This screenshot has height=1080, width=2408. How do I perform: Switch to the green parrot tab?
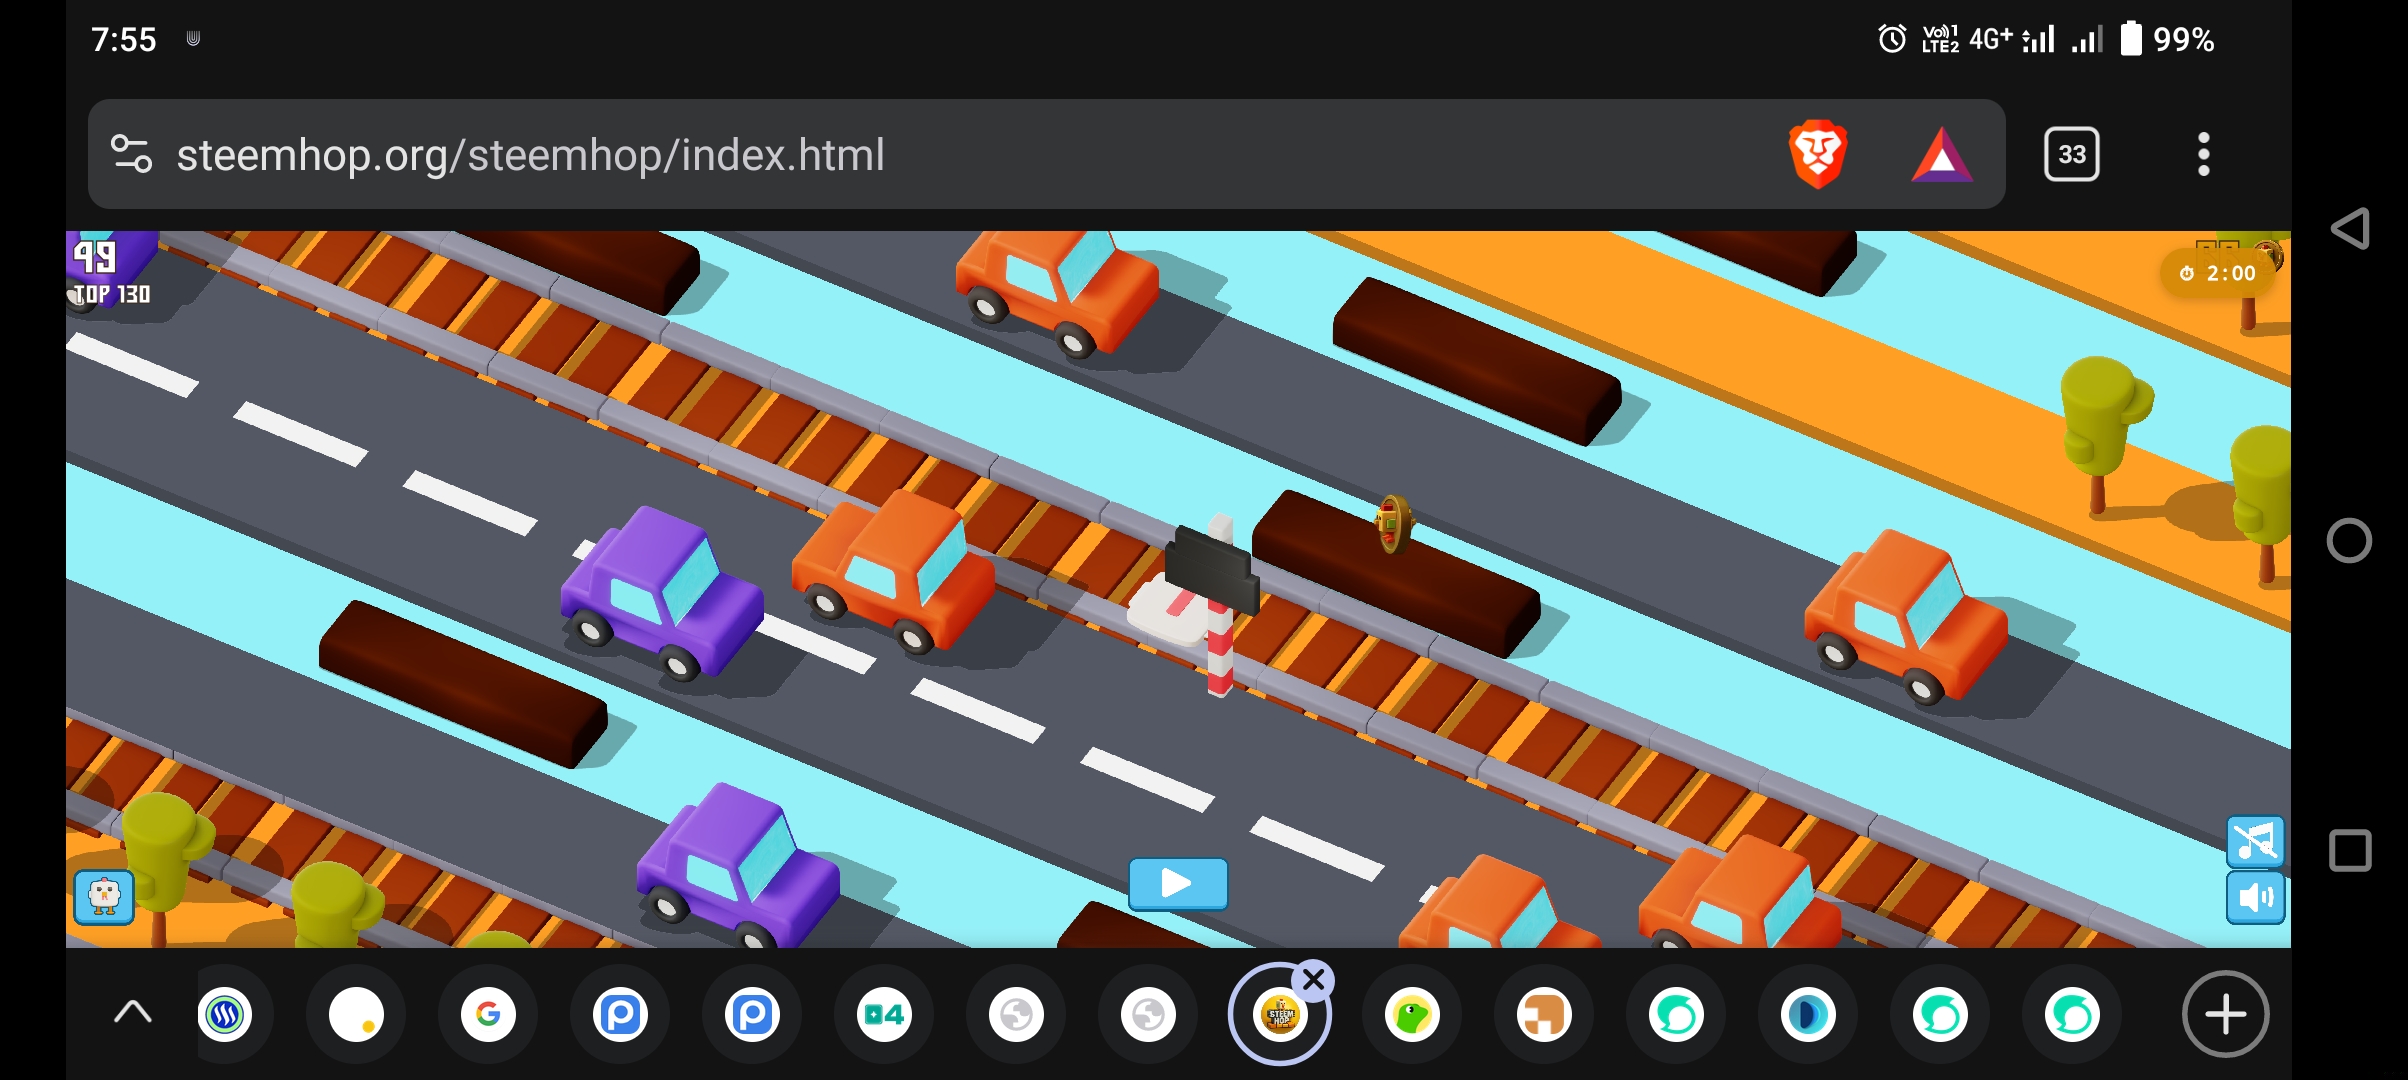(x=1412, y=1015)
